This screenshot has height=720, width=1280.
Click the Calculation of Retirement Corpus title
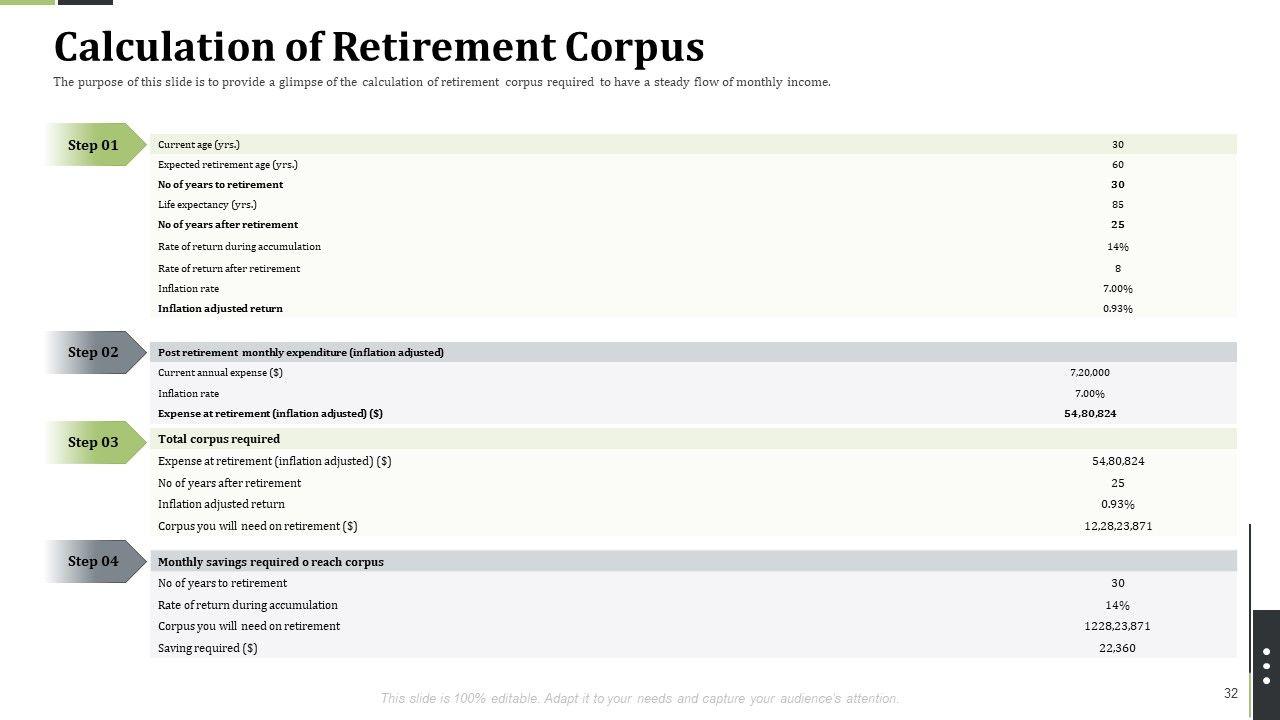tap(379, 47)
